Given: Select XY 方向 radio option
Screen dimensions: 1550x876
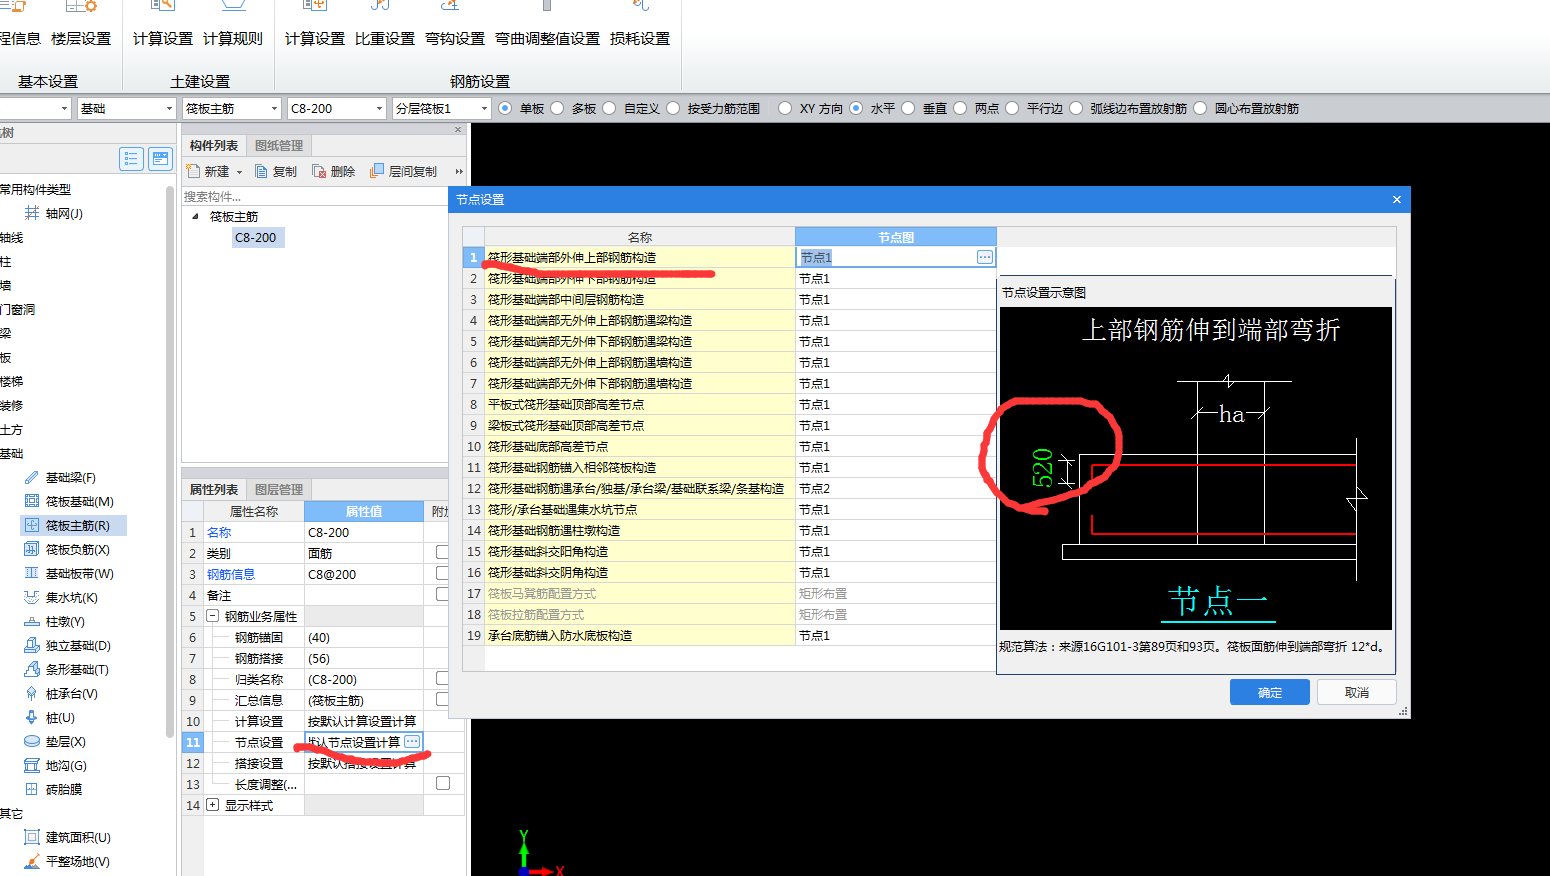Looking at the screenshot, I should (785, 109).
